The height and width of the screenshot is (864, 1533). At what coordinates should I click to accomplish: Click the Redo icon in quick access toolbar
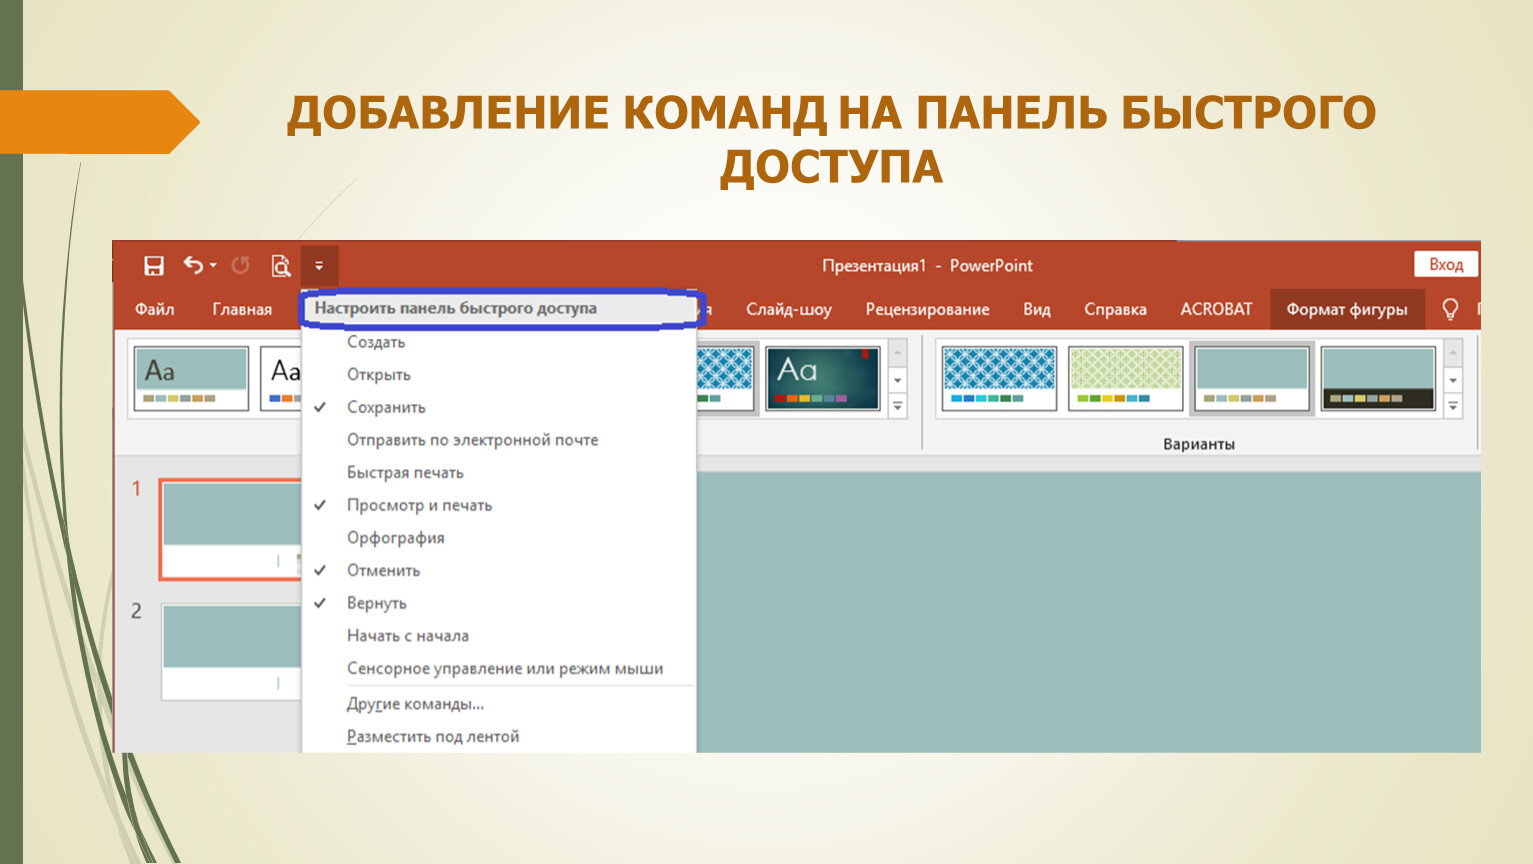240,266
